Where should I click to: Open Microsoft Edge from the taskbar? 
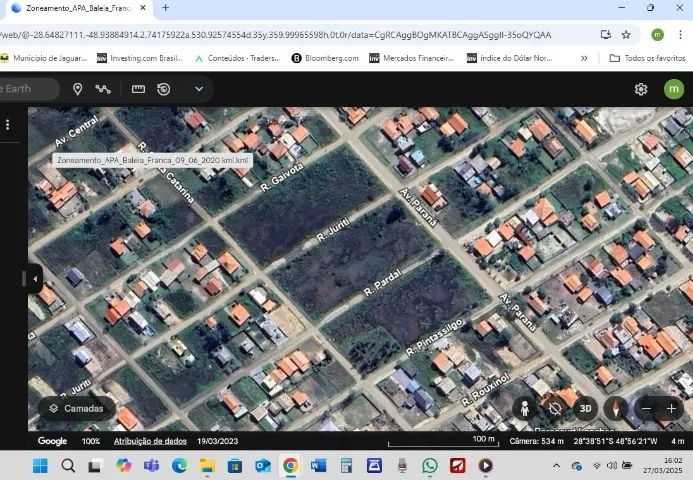pyautogui.click(x=179, y=465)
